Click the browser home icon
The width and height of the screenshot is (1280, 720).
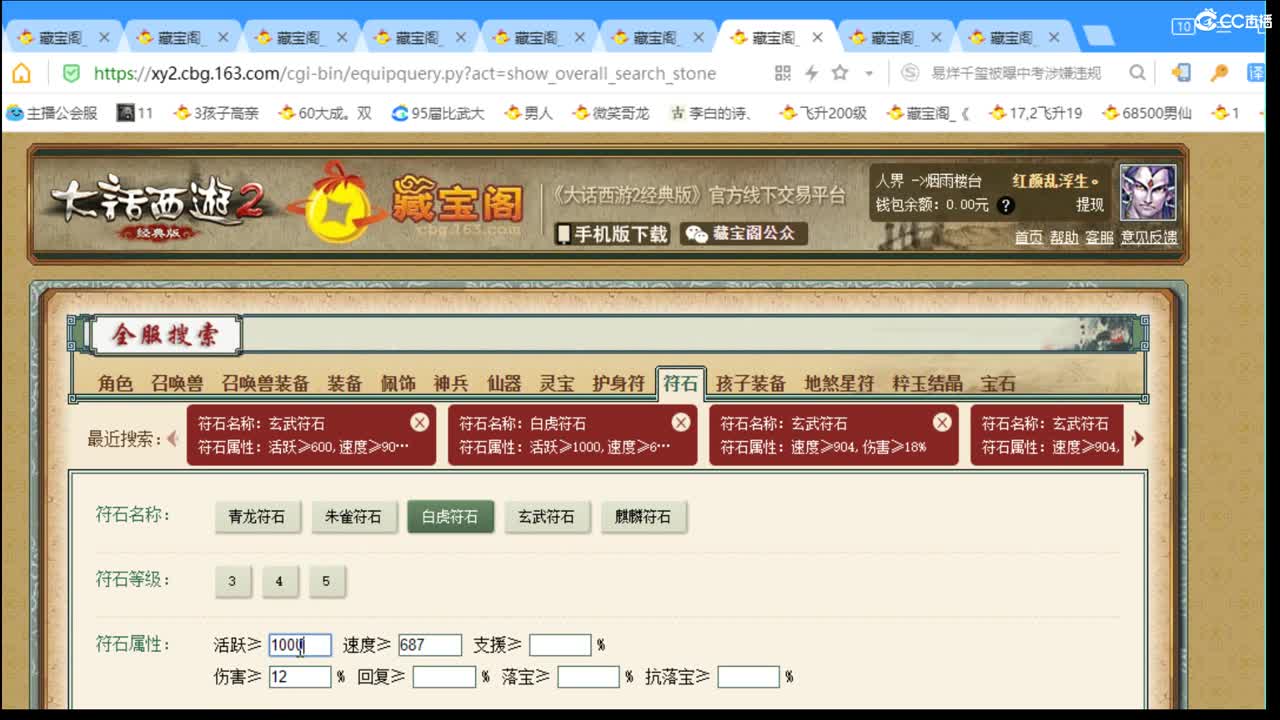[x=21, y=73]
